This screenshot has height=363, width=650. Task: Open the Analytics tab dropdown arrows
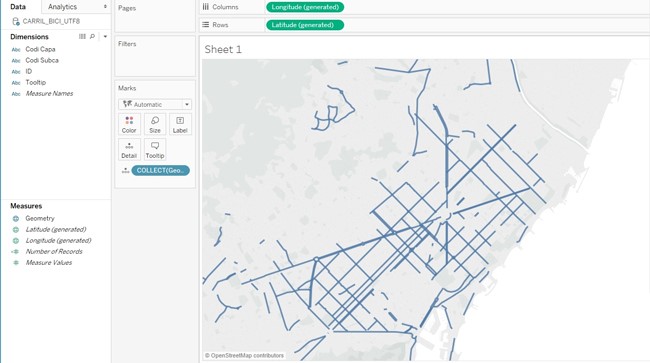point(105,7)
